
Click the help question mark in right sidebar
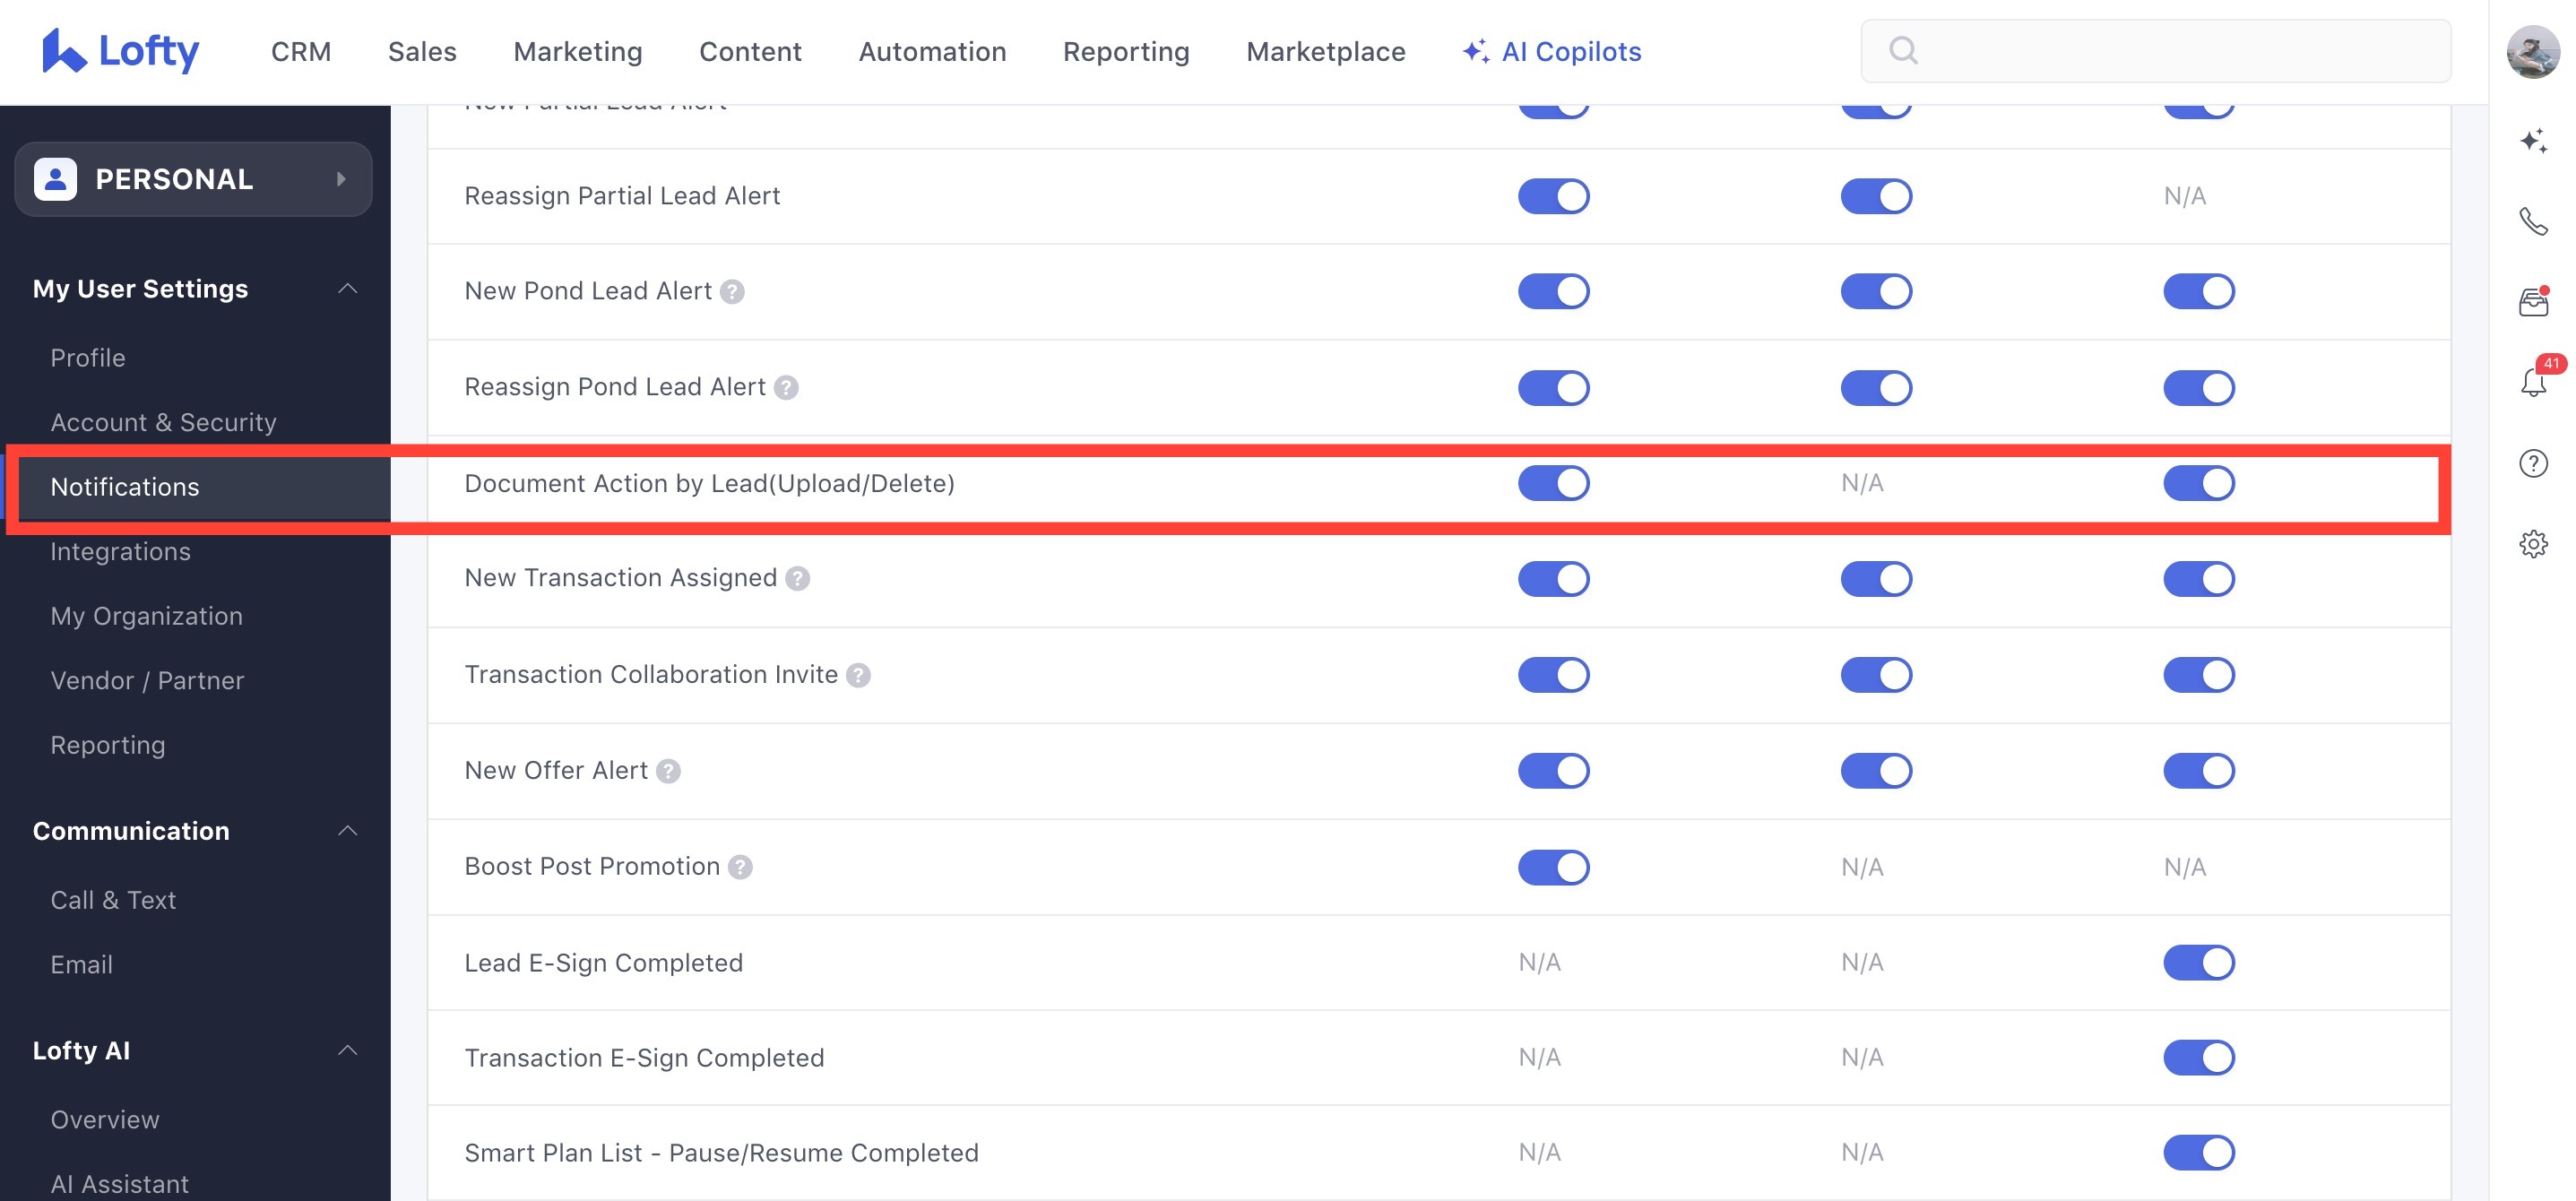[2532, 463]
